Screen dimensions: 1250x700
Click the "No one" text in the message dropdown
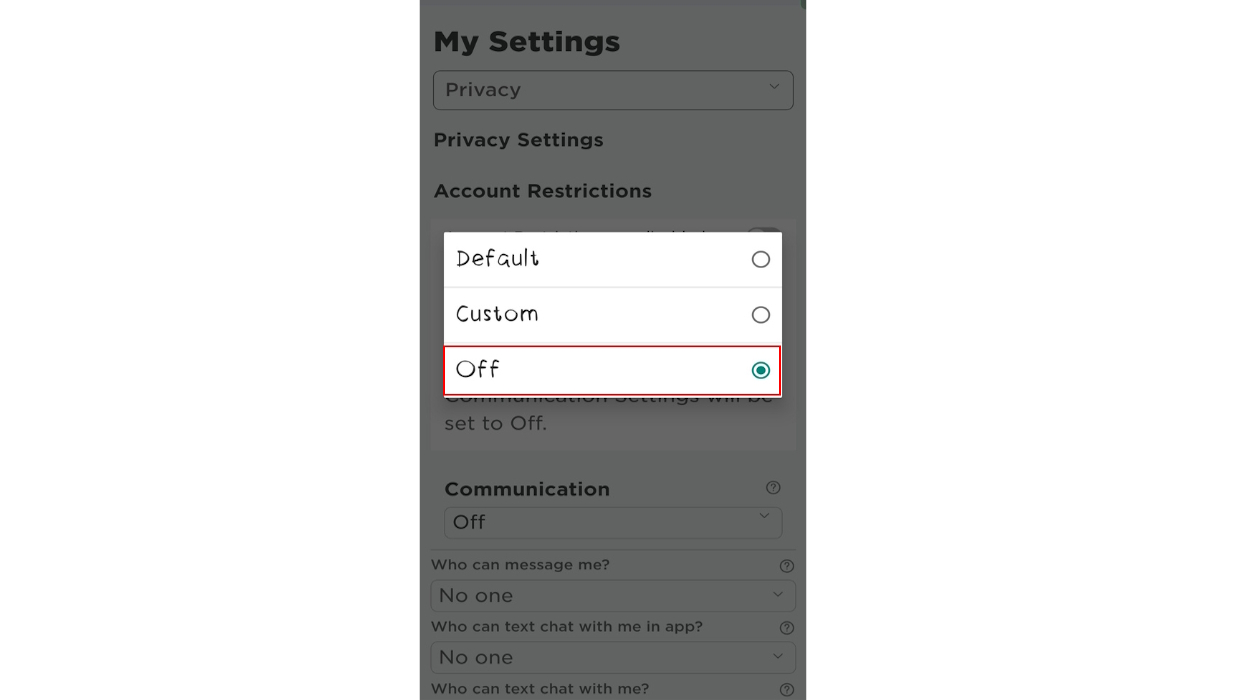(x=475, y=595)
